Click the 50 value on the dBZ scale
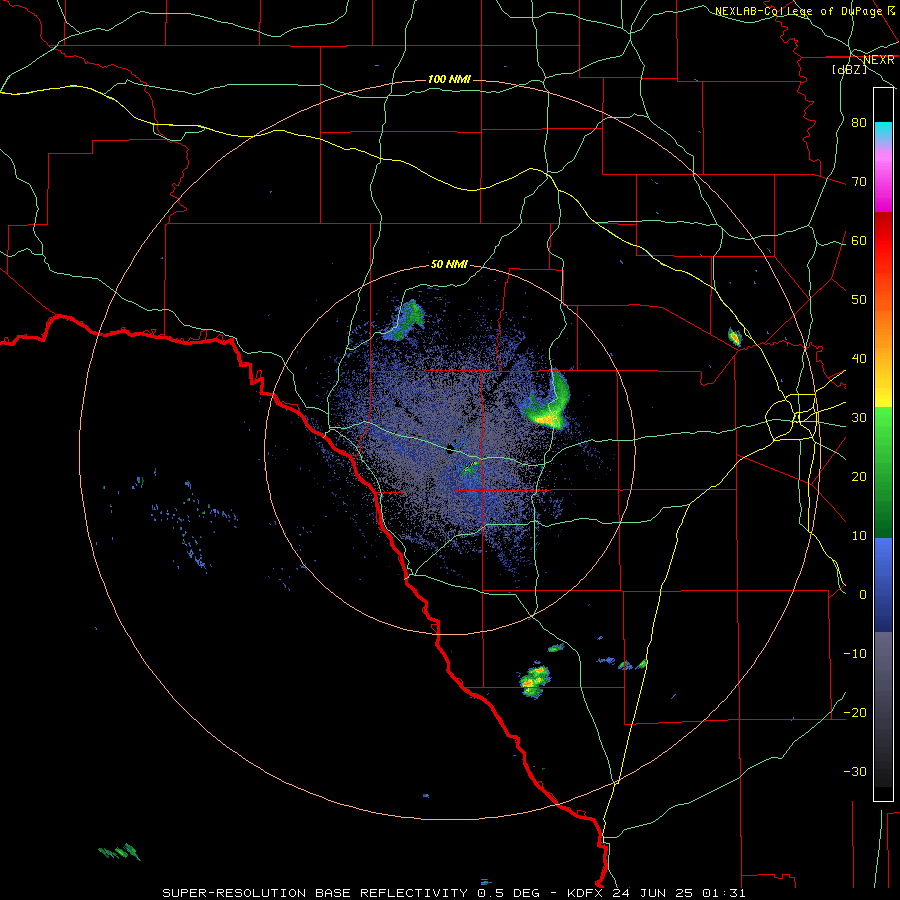Image resolution: width=900 pixels, height=900 pixels. [859, 300]
